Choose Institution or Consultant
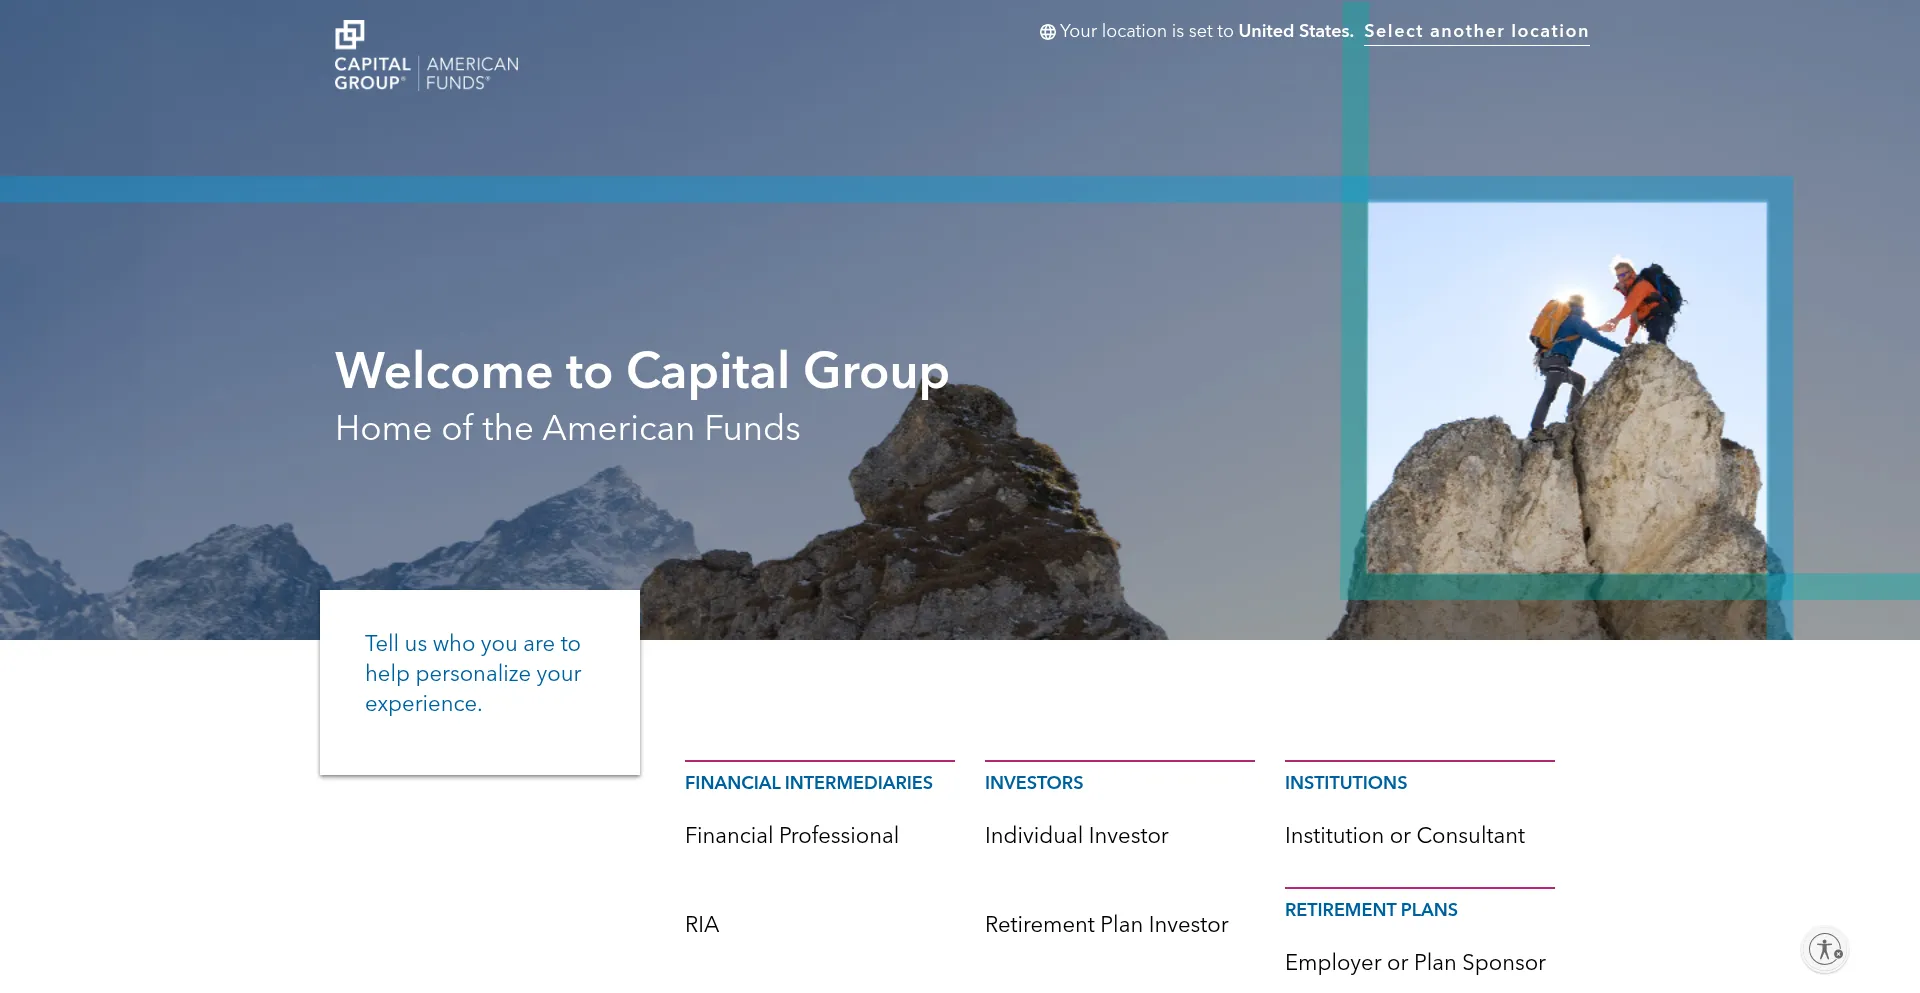Viewport: 1920px width, 993px height. (x=1404, y=835)
